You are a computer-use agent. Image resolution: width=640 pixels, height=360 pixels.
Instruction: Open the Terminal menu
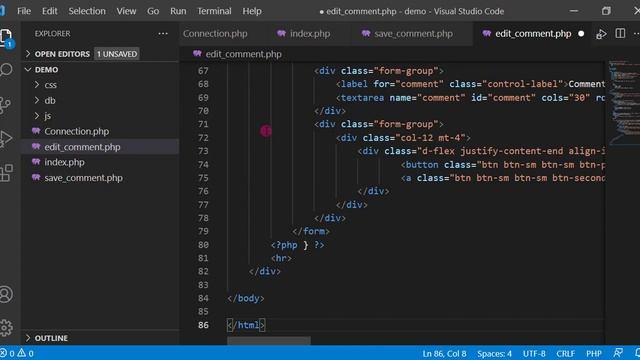click(x=214, y=11)
